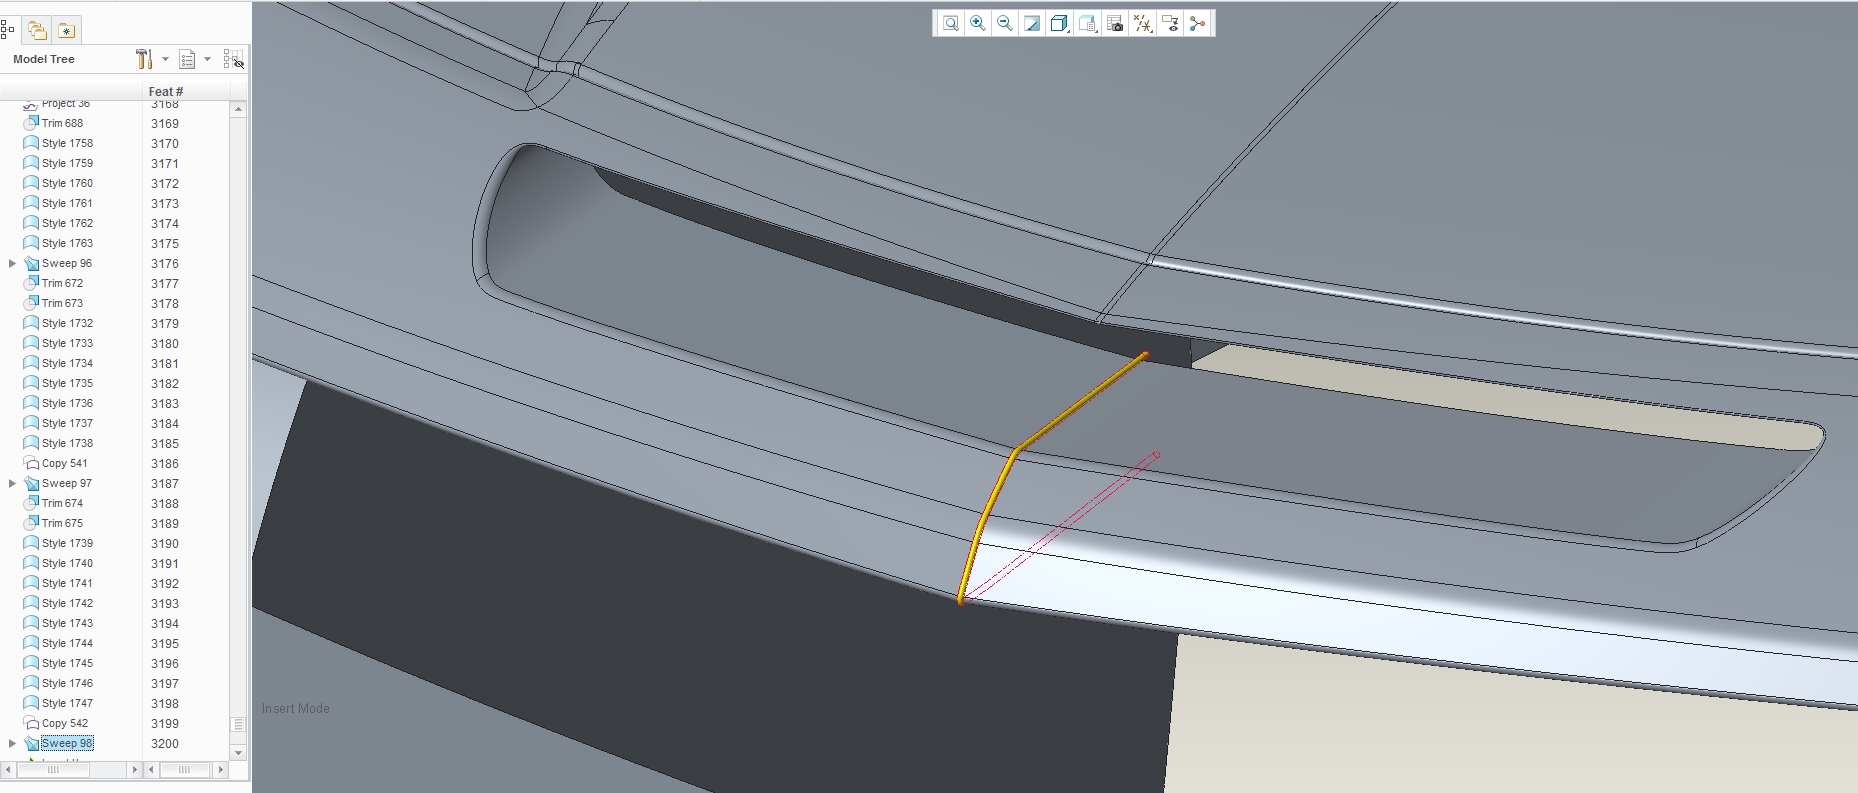Select Style 1763 in the model tree
The image size is (1858, 793).
[67, 243]
